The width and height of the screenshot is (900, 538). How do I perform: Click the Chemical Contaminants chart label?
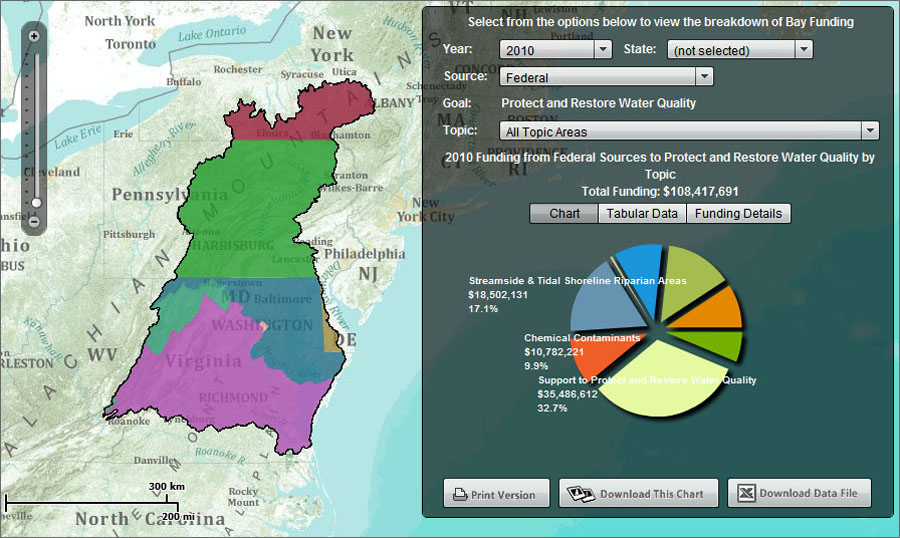tap(581, 338)
